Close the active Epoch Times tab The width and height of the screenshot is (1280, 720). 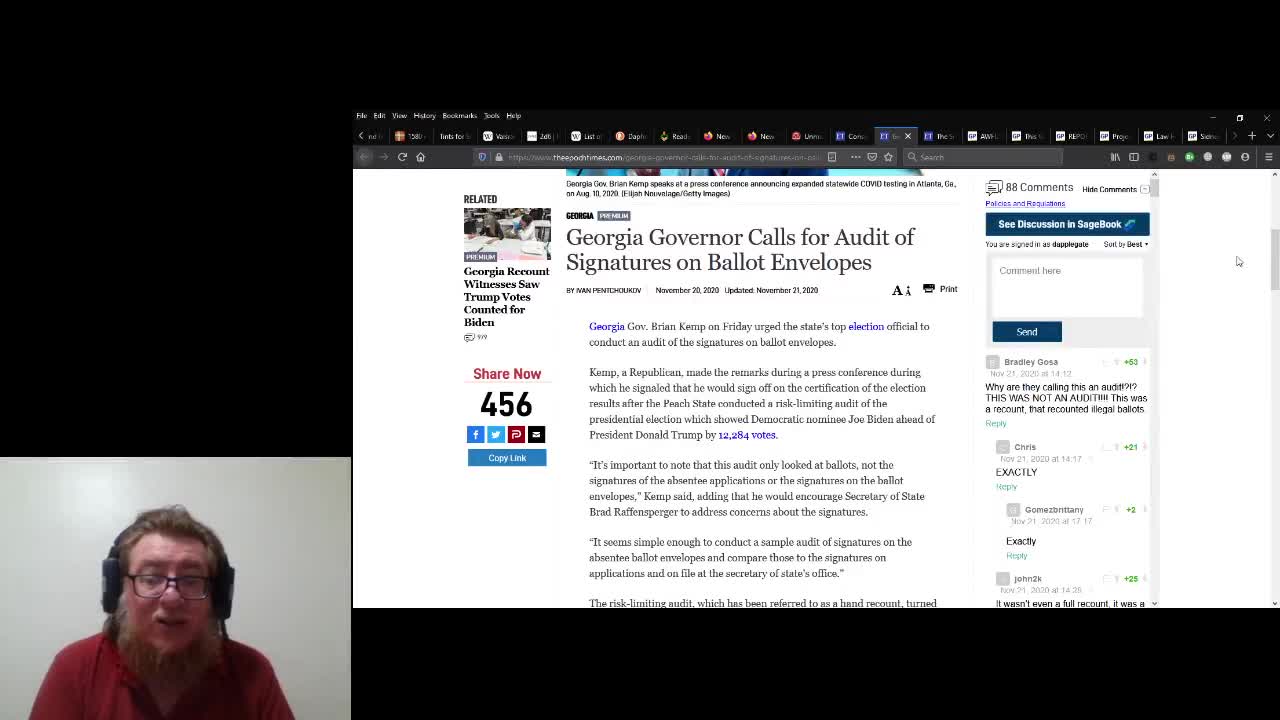coord(908,136)
